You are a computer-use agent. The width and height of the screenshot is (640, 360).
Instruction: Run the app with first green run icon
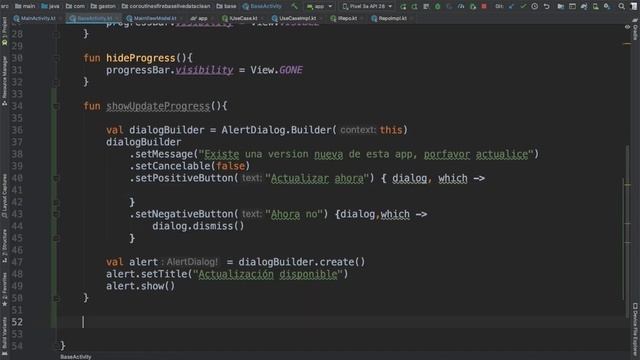pos(403,6)
